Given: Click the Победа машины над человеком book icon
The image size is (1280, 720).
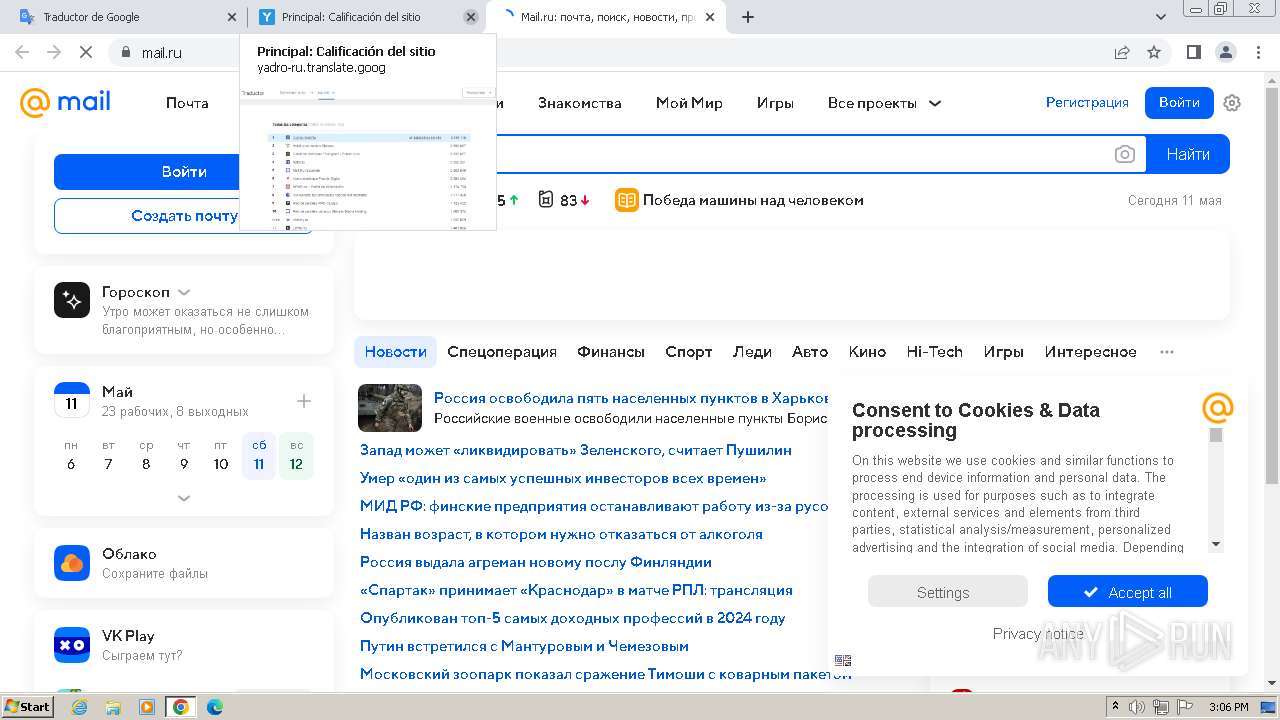Looking at the screenshot, I should [x=626, y=200].
